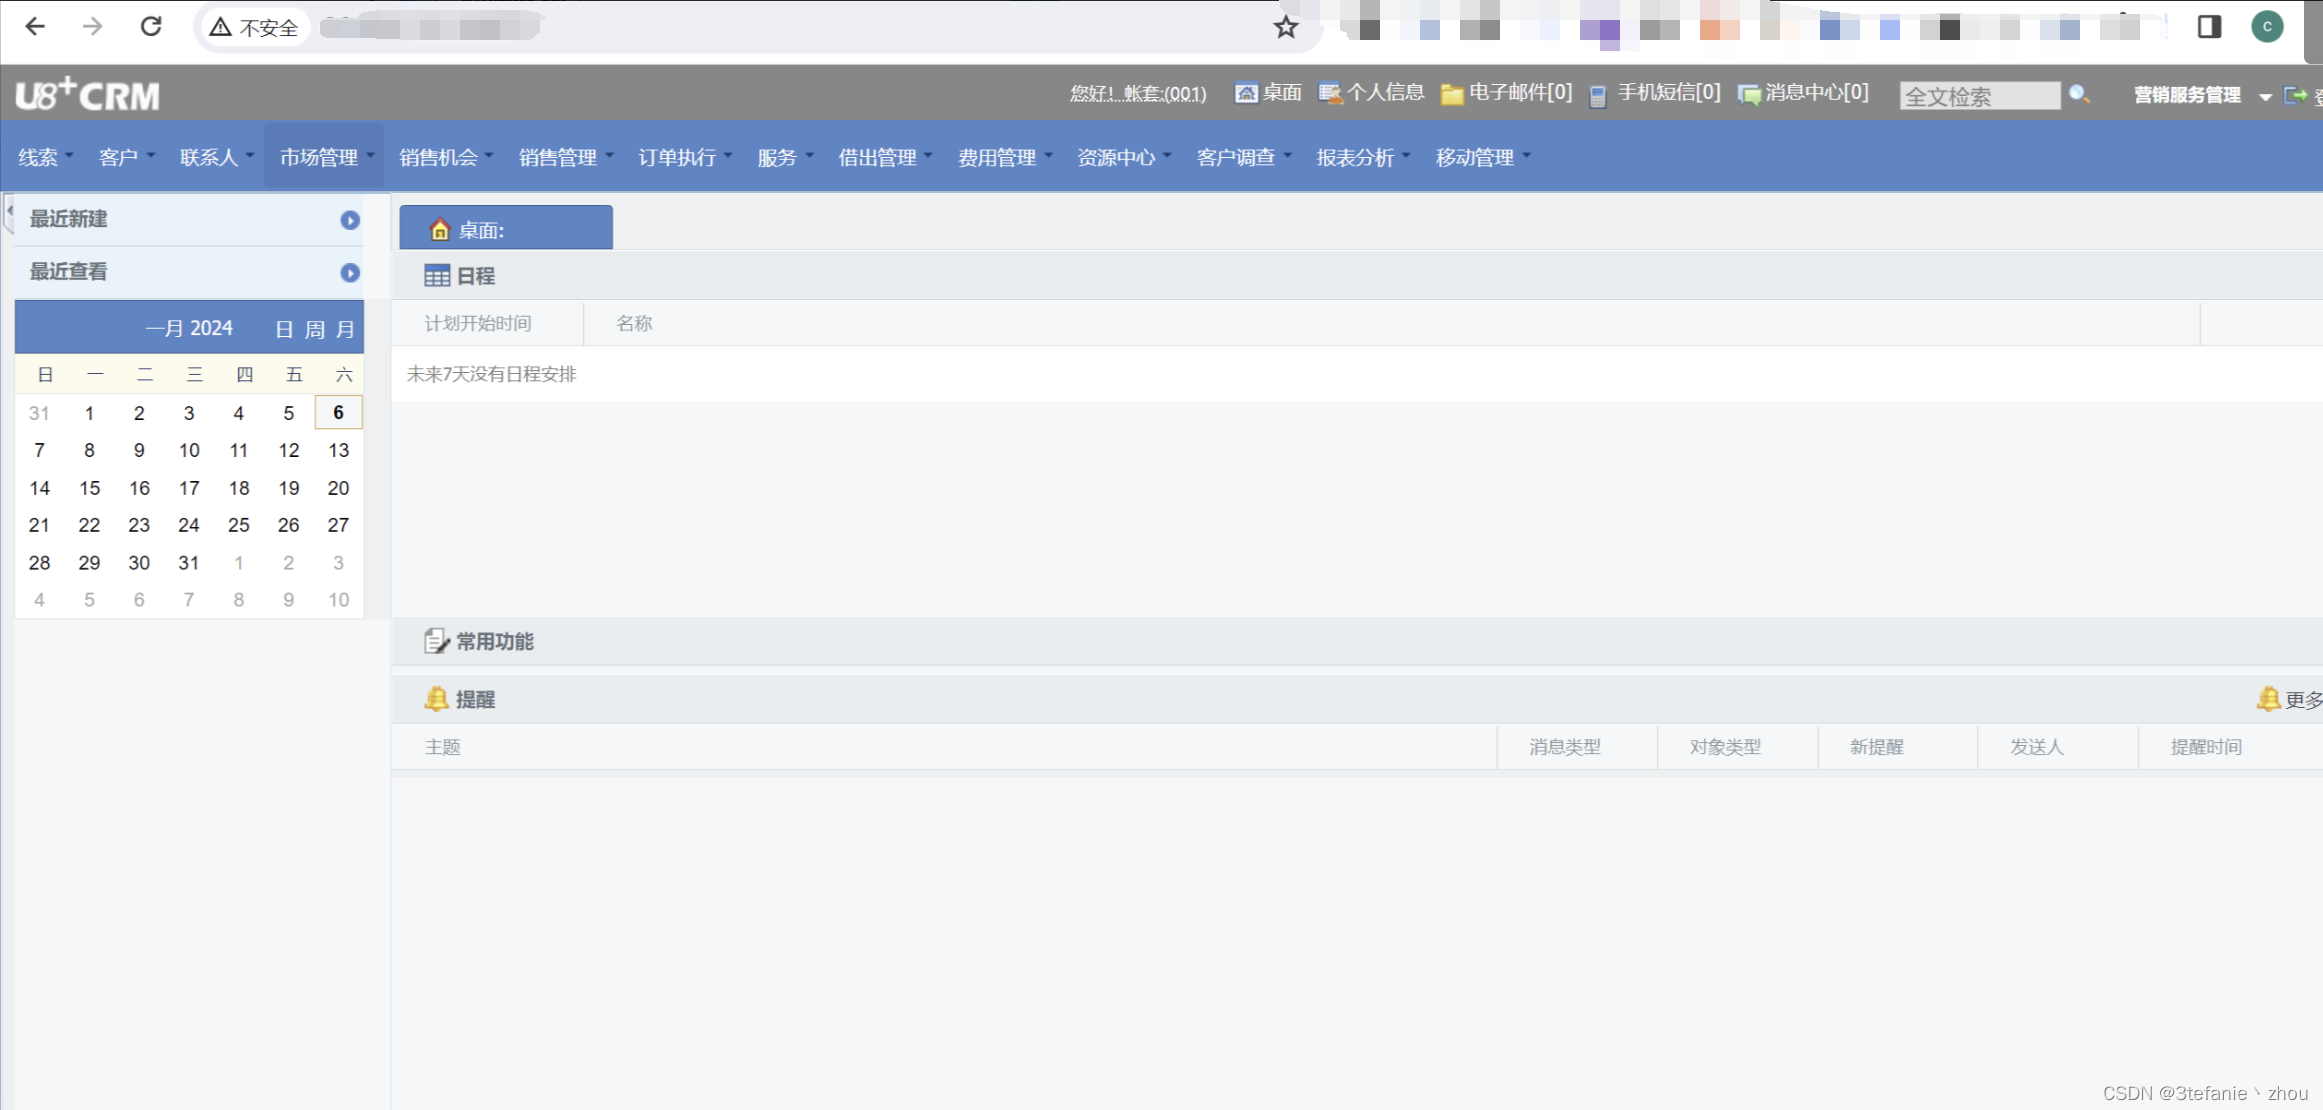Viewport: 2323px width, 1110px height.
Task: Click the browser address bar
Action: 760,27
